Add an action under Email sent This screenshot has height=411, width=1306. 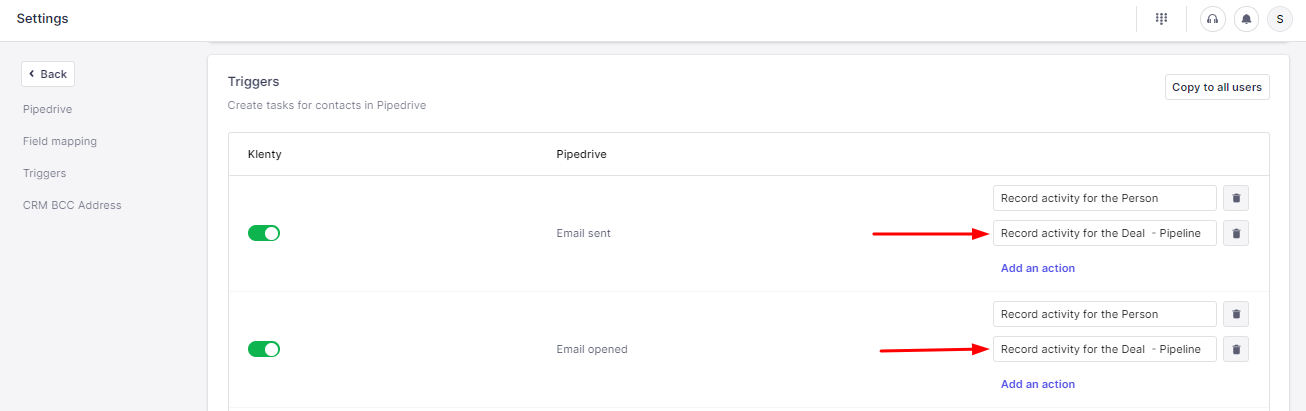1038,268
